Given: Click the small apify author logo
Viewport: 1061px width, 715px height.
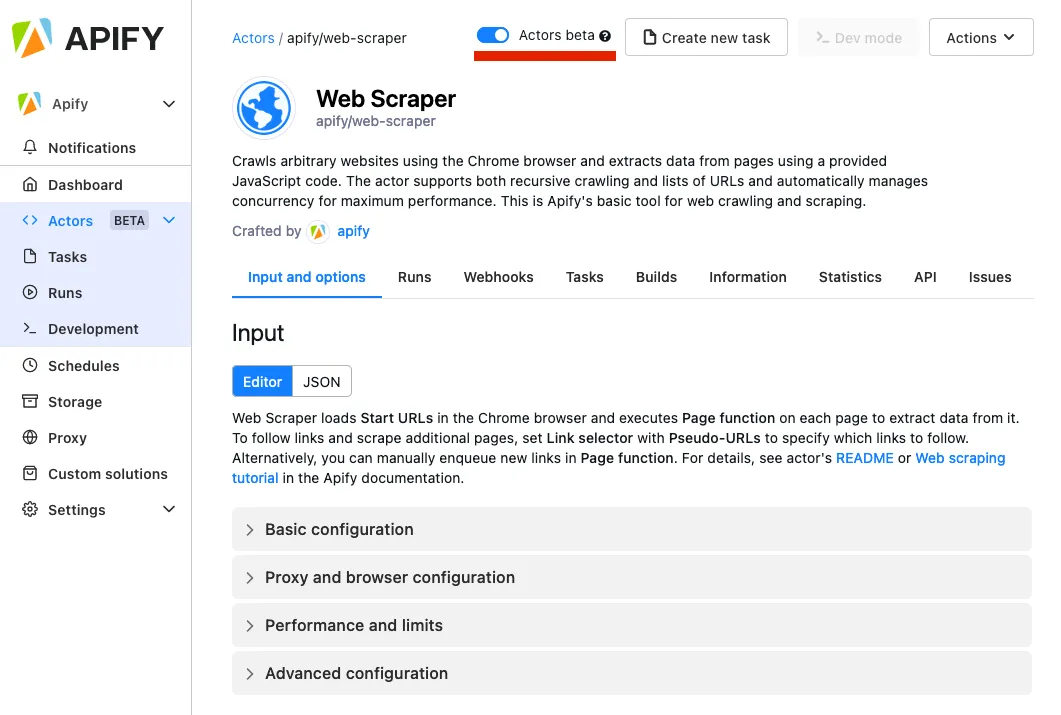Looking at the screenshot, I should tap(318, 231).
